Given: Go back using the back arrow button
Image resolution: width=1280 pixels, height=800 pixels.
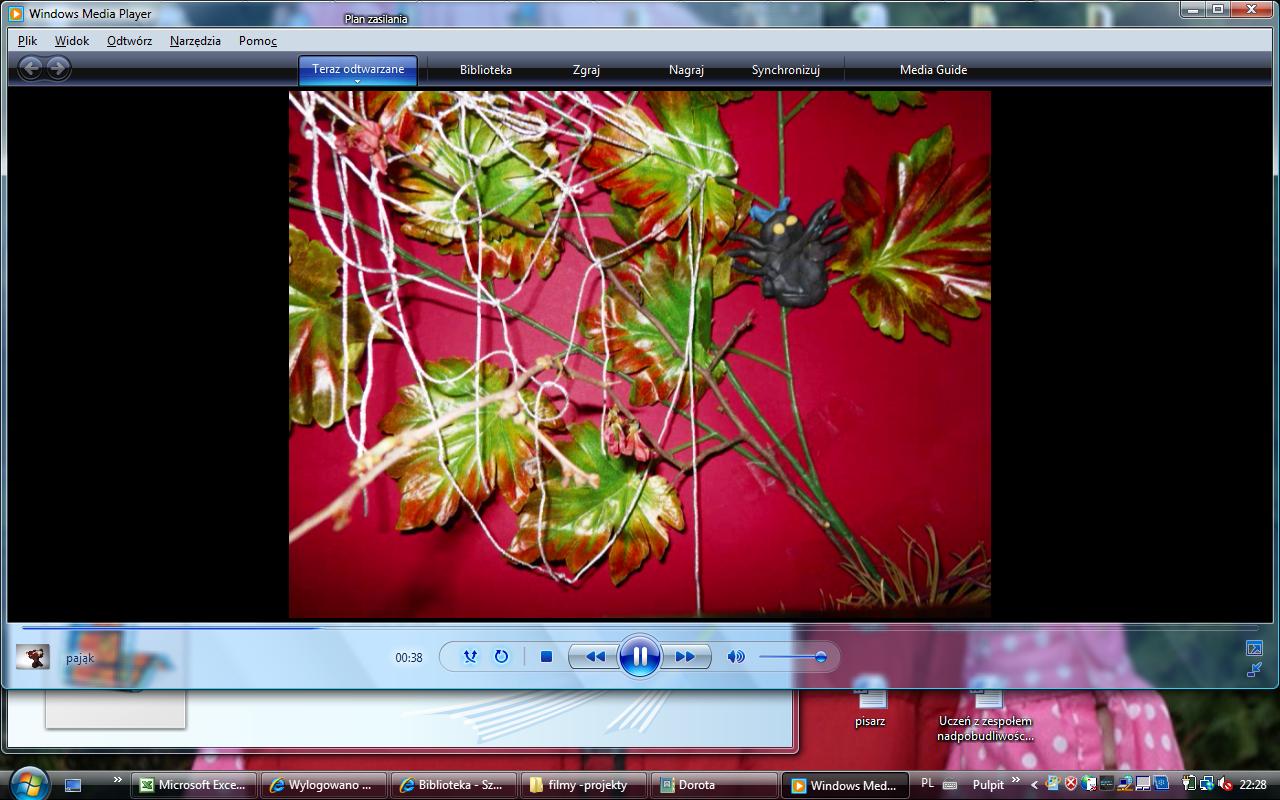Looking at the screenshot, I should point(31,68).
